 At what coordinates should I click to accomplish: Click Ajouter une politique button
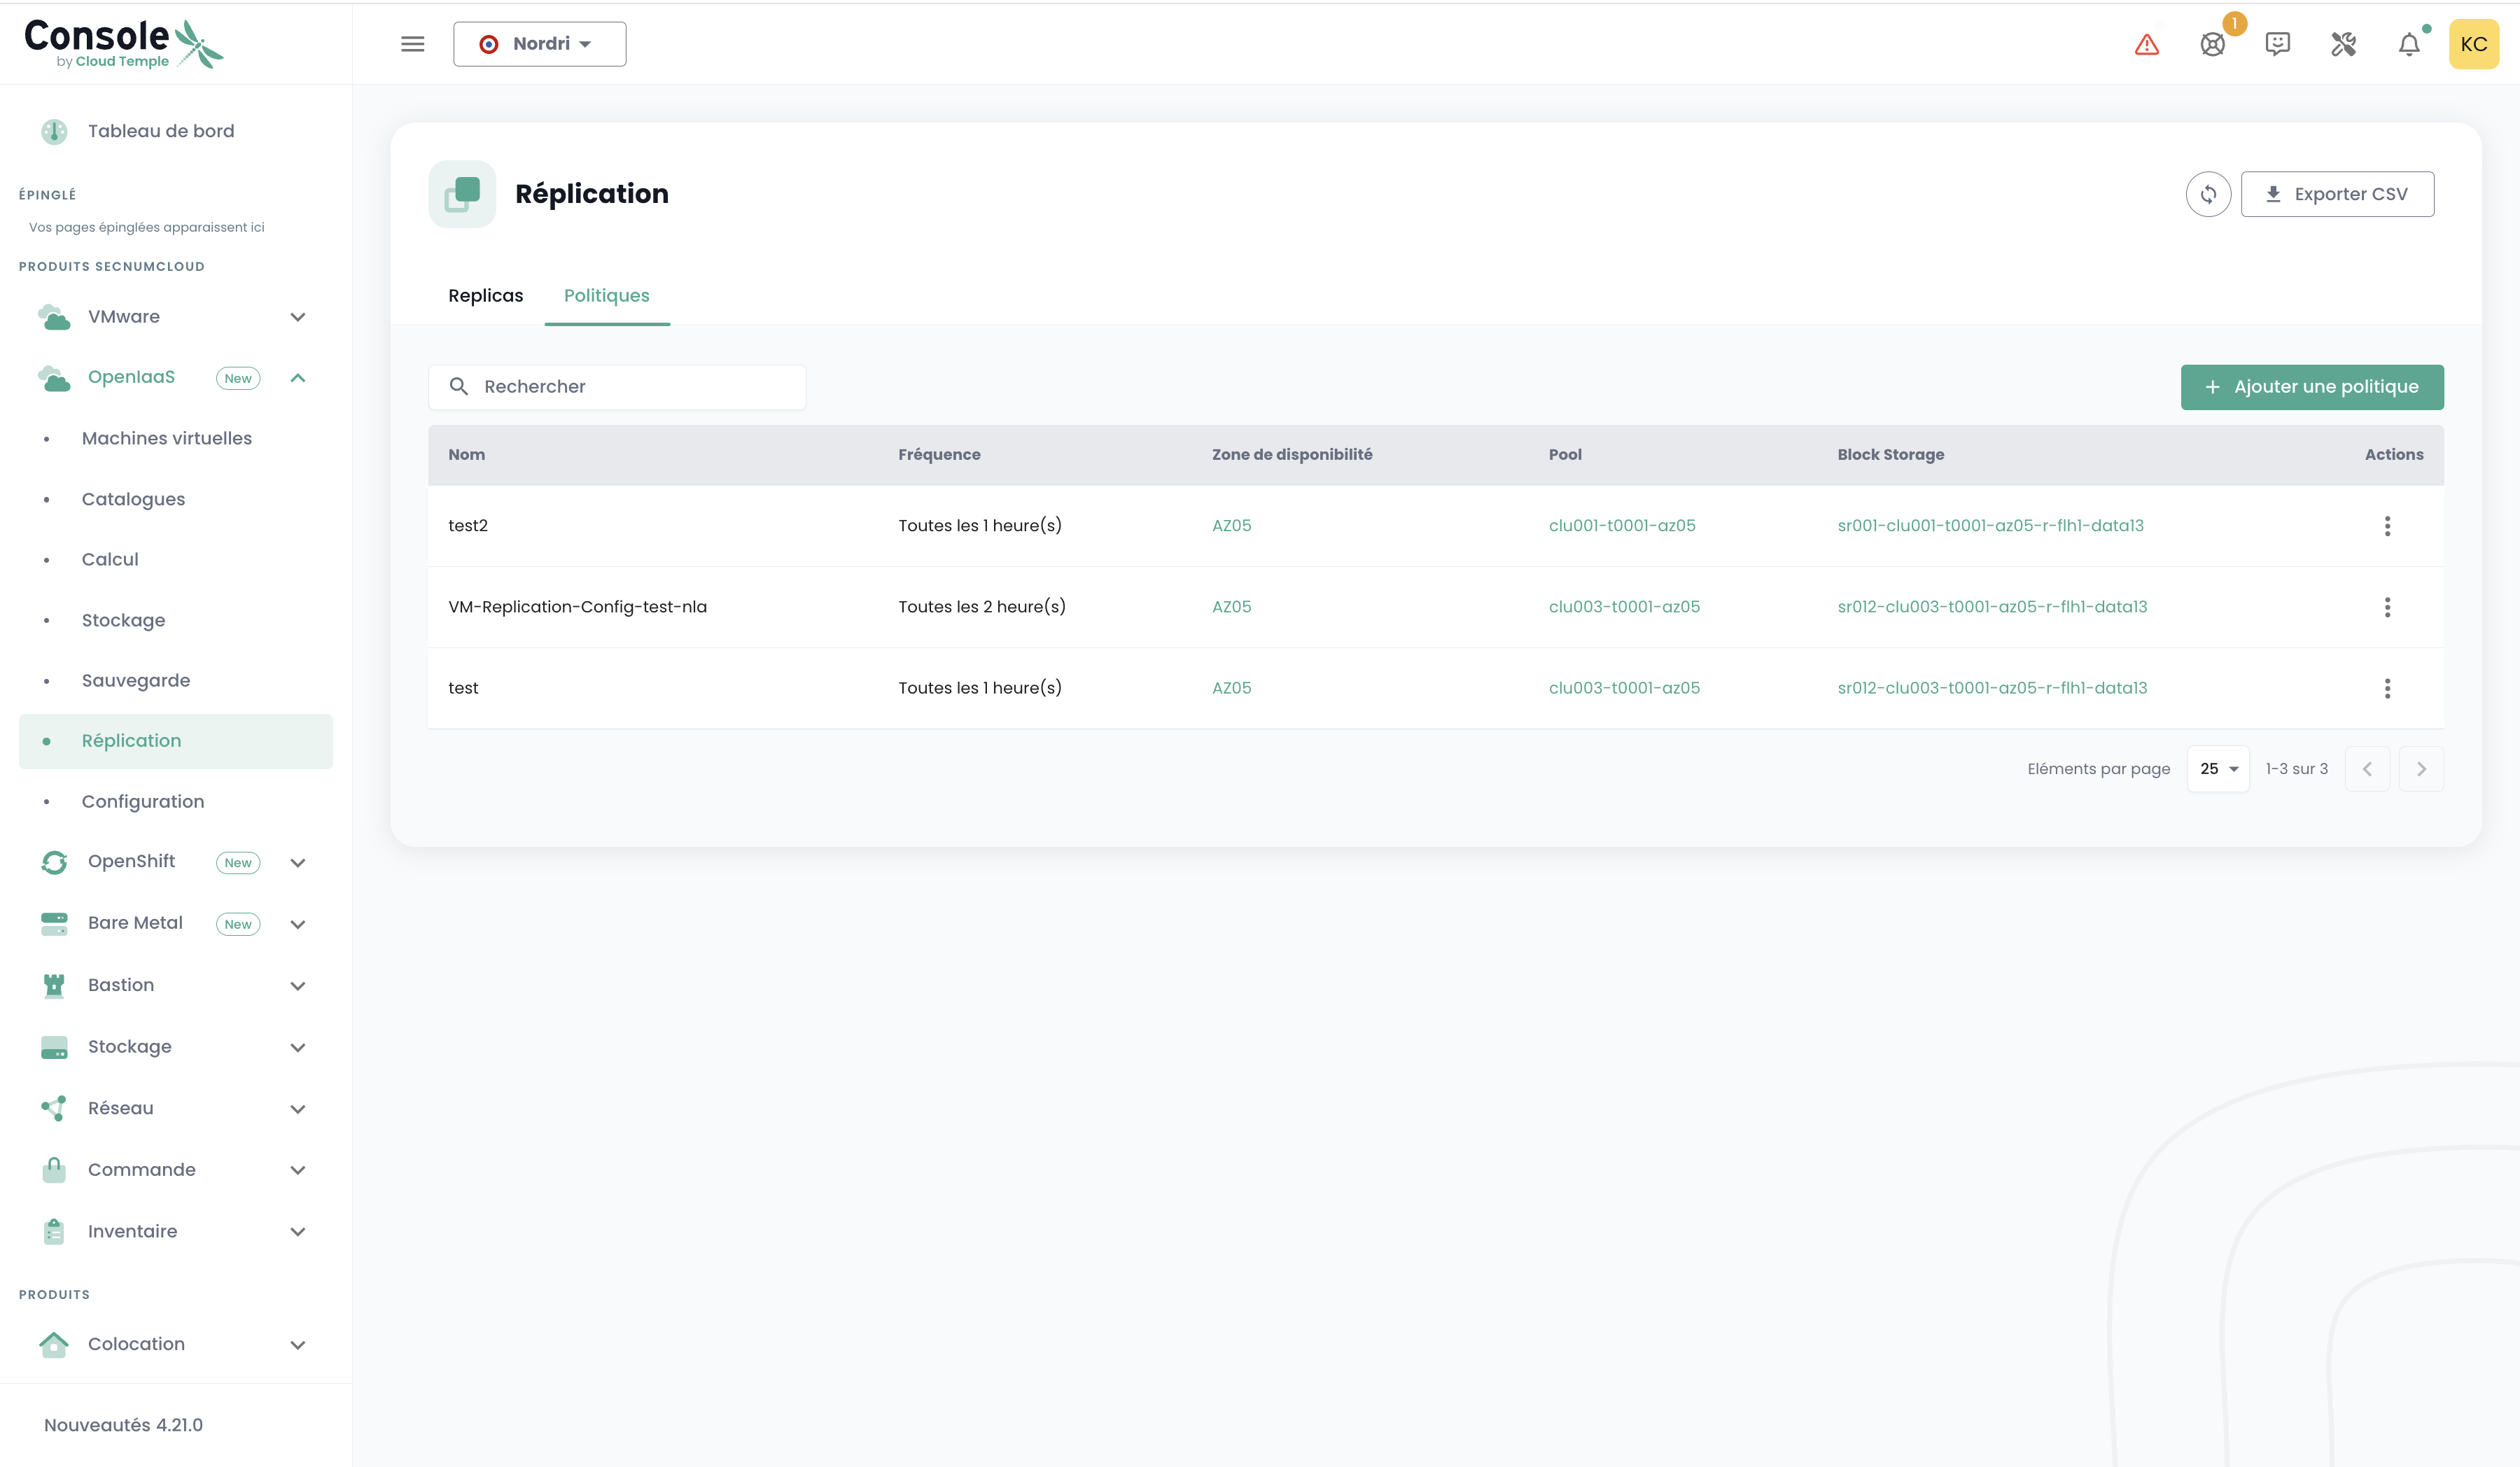2311,387
